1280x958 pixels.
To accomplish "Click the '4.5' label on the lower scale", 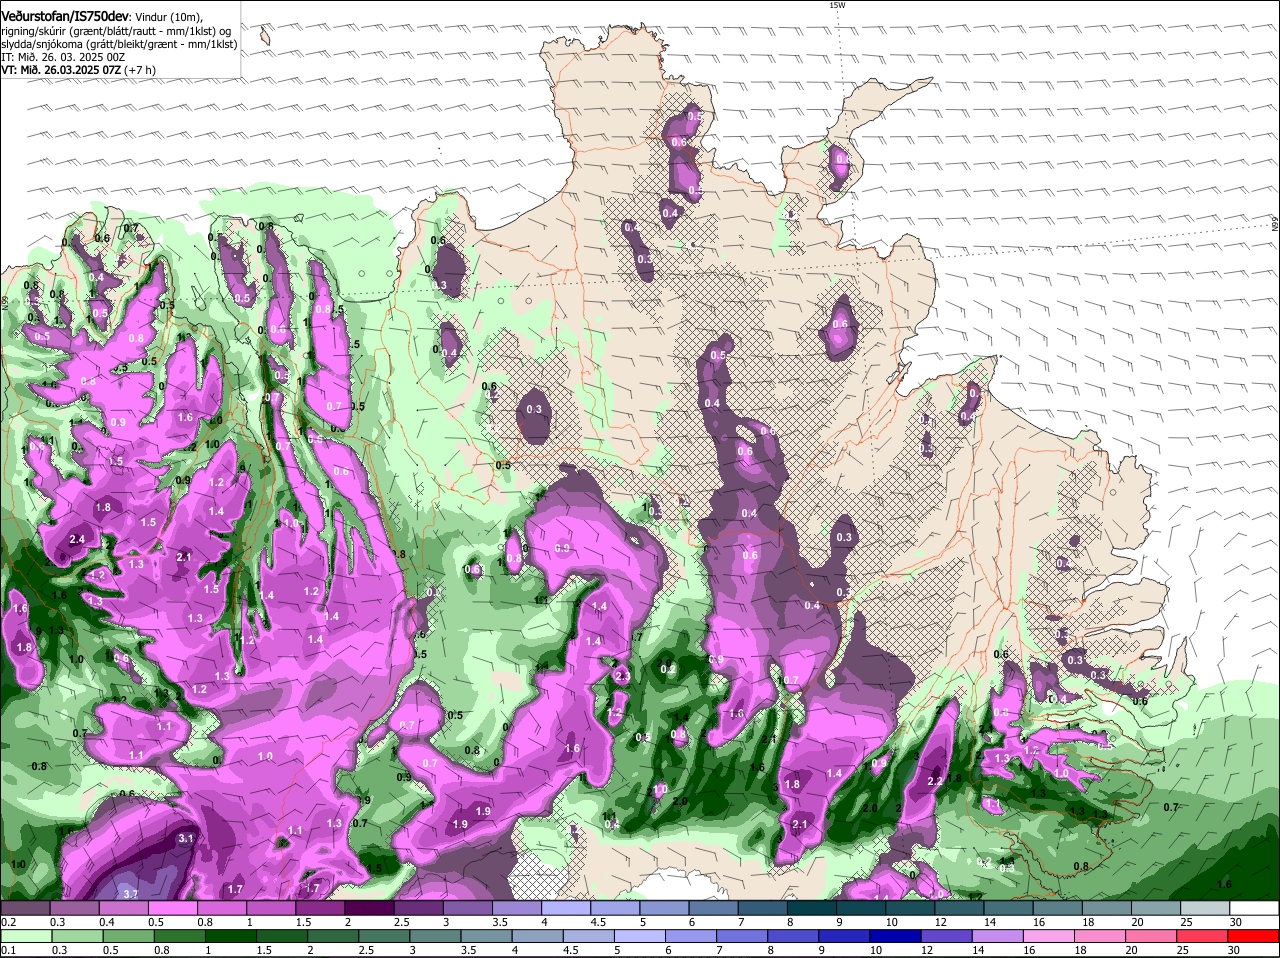I will [x=570, y=949].
